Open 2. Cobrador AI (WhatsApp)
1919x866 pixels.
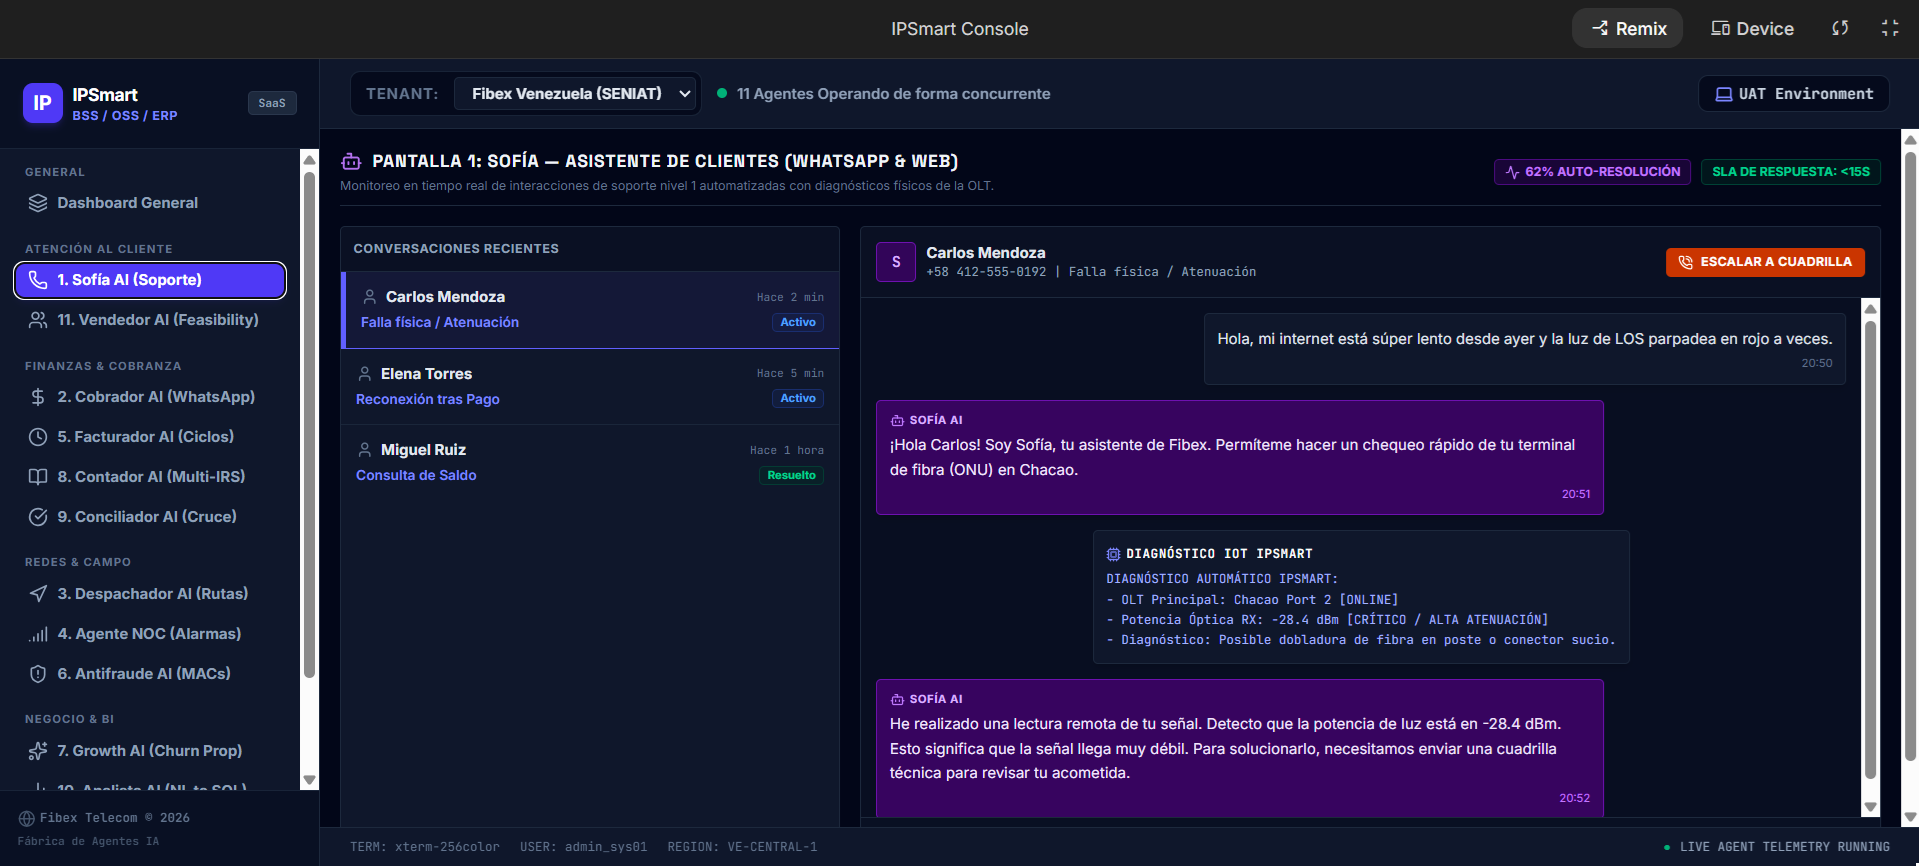click(150, 397)
